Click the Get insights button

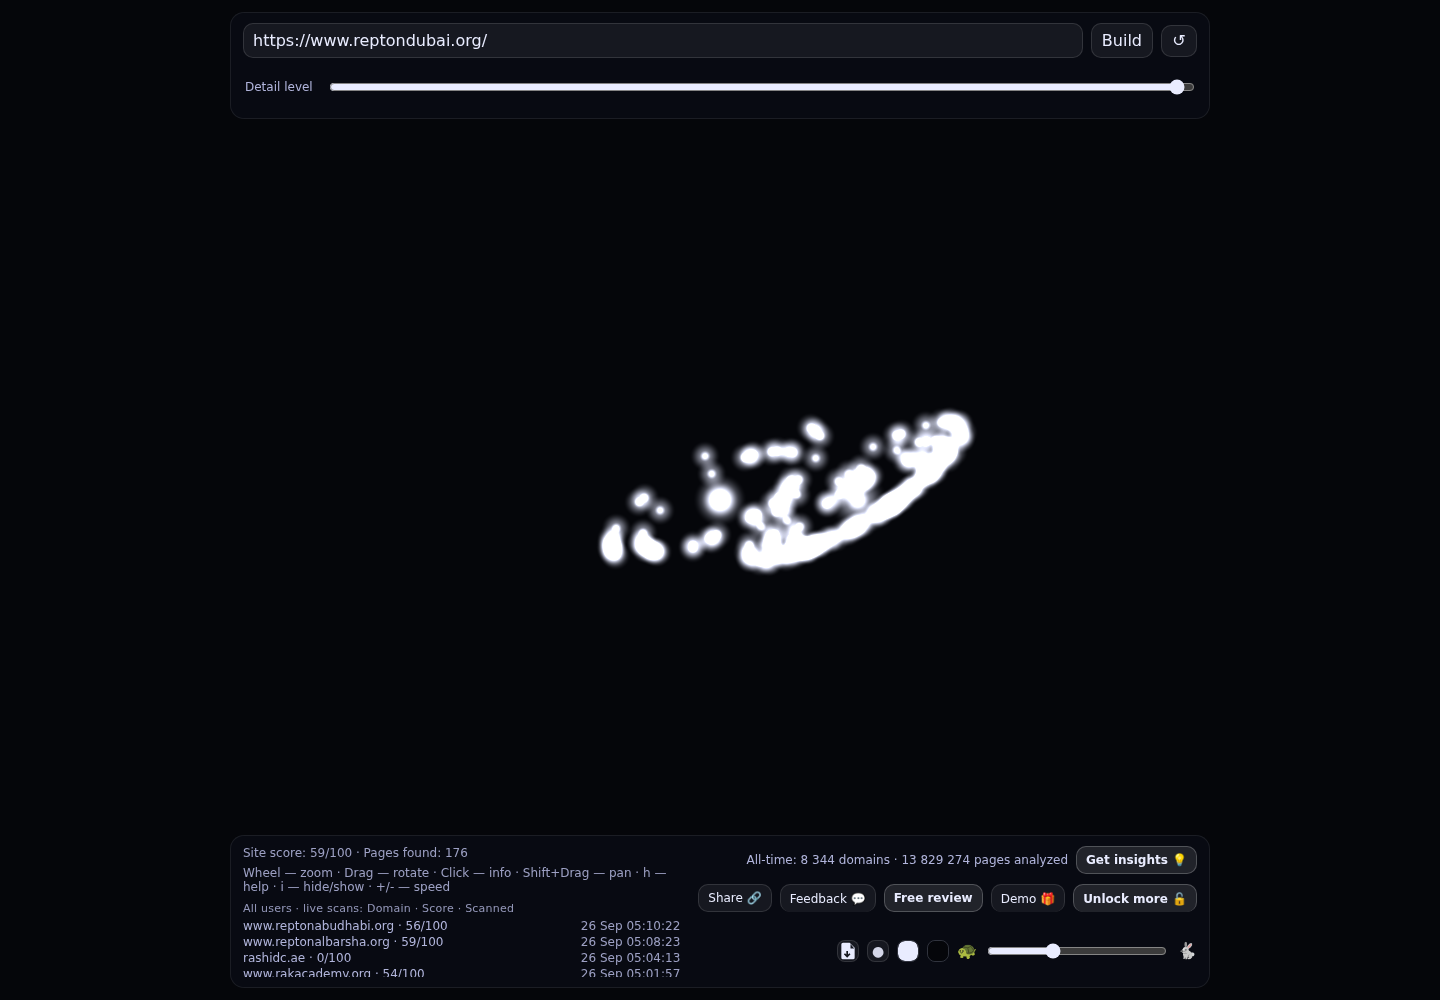(x=1136, y=860)
